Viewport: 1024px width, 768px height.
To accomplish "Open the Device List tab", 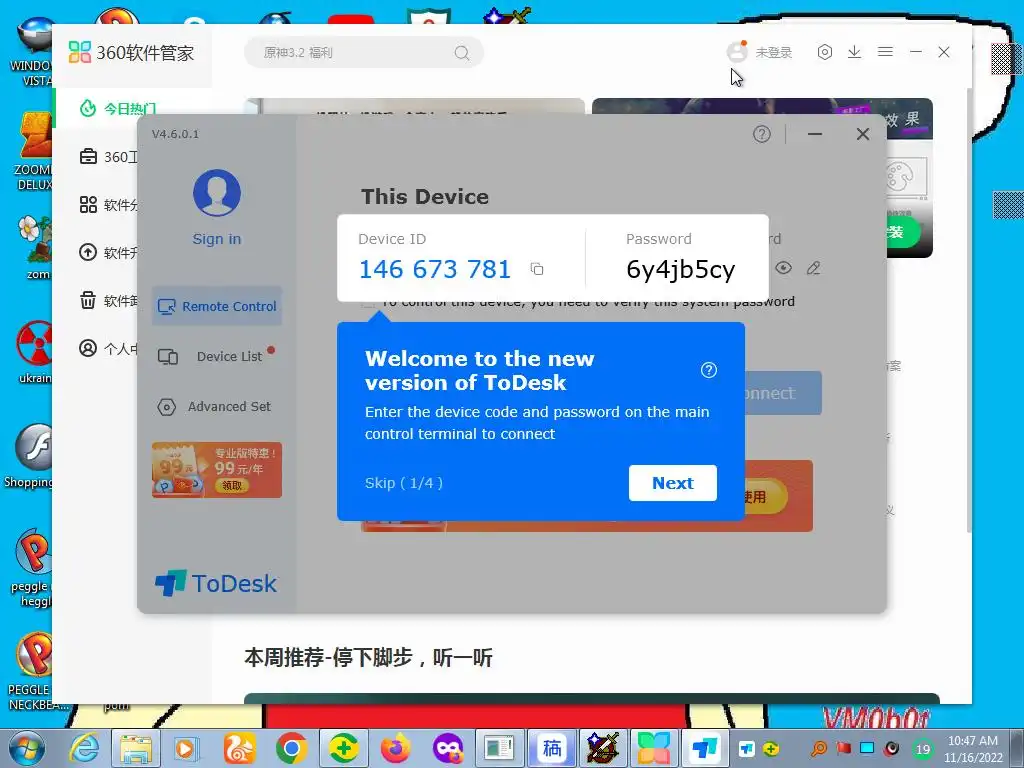I will [217, 356].
